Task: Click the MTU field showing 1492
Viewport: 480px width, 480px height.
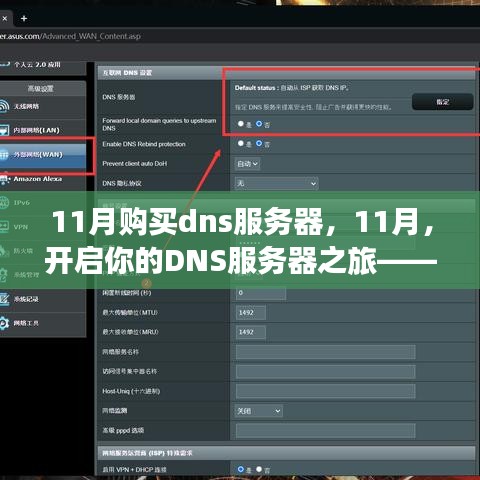Action: (x=251, y=313)
